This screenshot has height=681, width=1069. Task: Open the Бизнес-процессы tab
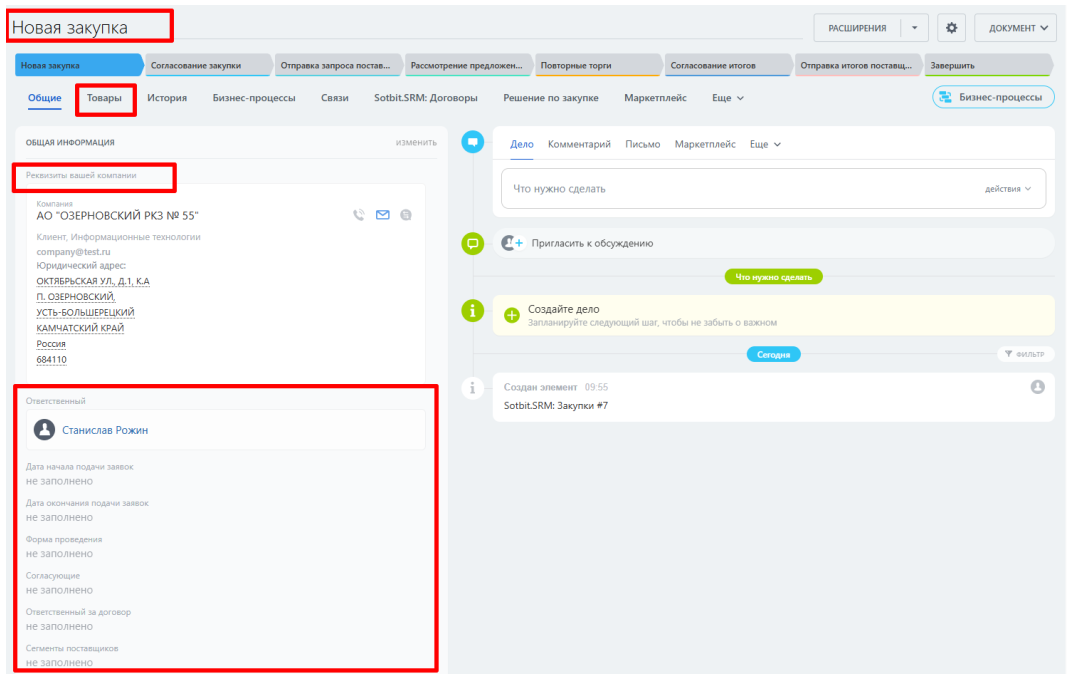pos(254,98)
